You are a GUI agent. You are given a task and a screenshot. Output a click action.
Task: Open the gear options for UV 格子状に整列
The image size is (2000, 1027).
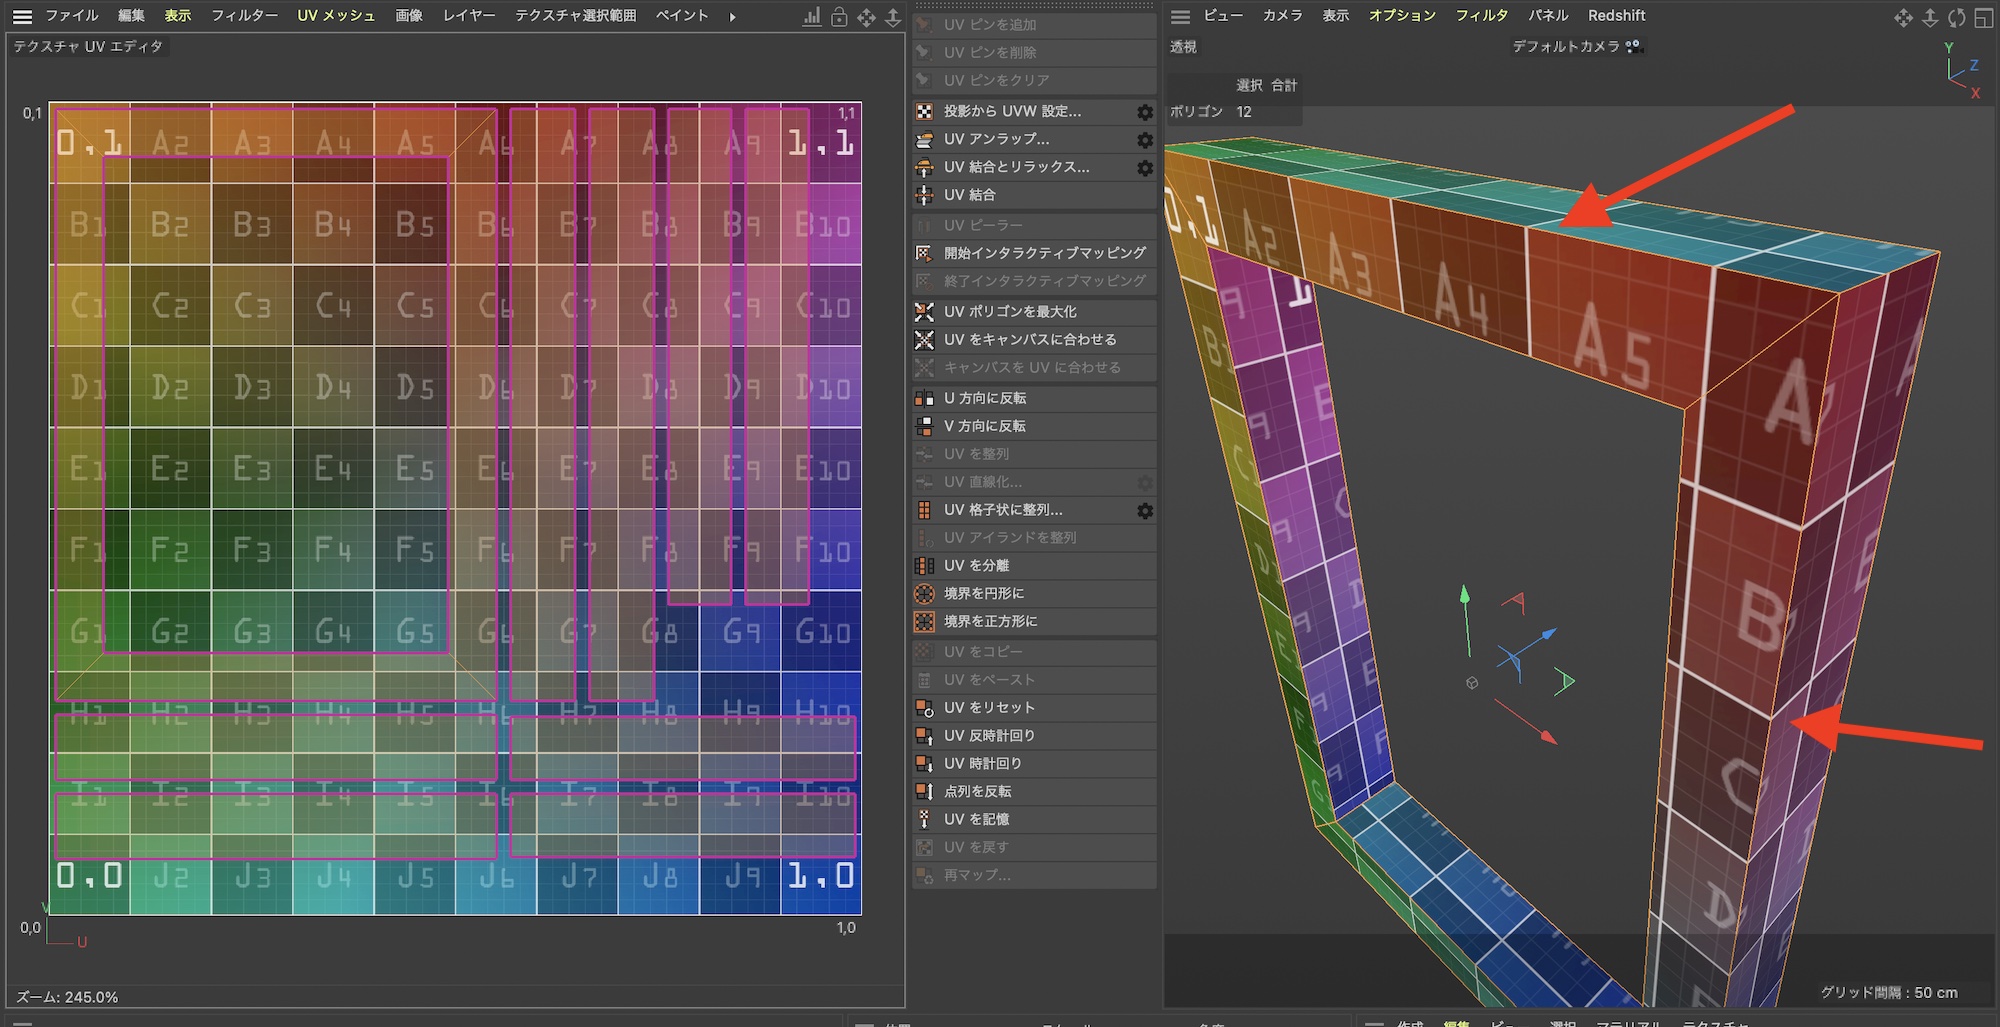click(1145, 511)
